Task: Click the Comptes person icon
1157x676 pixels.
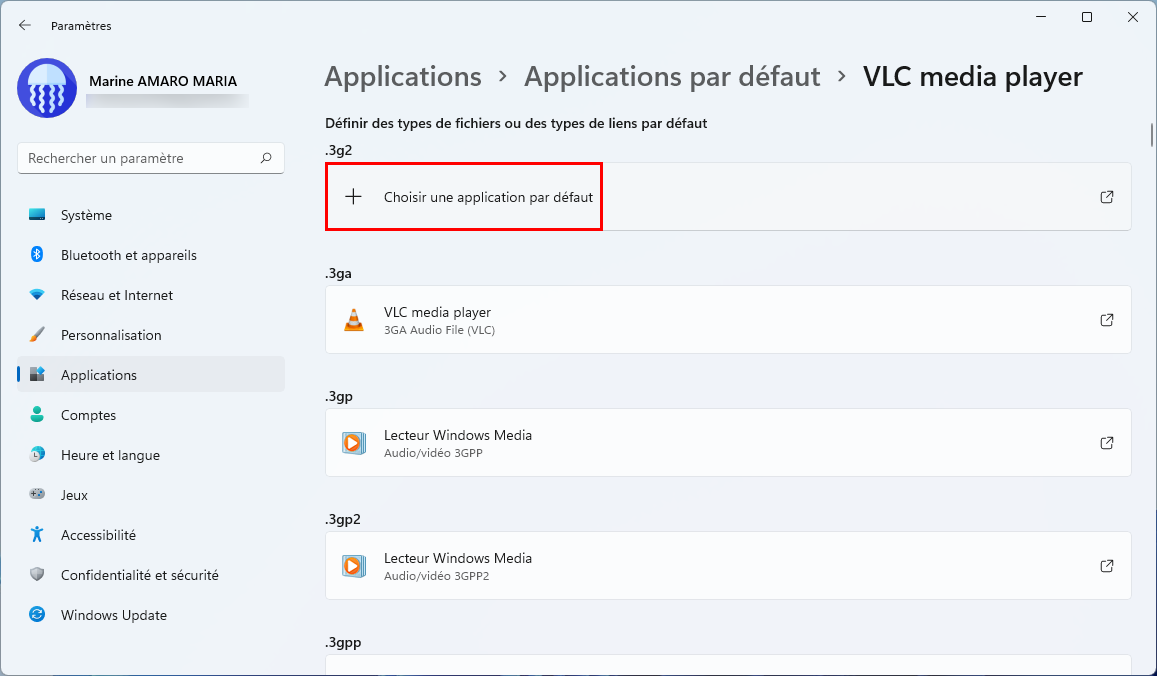Action: (37, 414)
